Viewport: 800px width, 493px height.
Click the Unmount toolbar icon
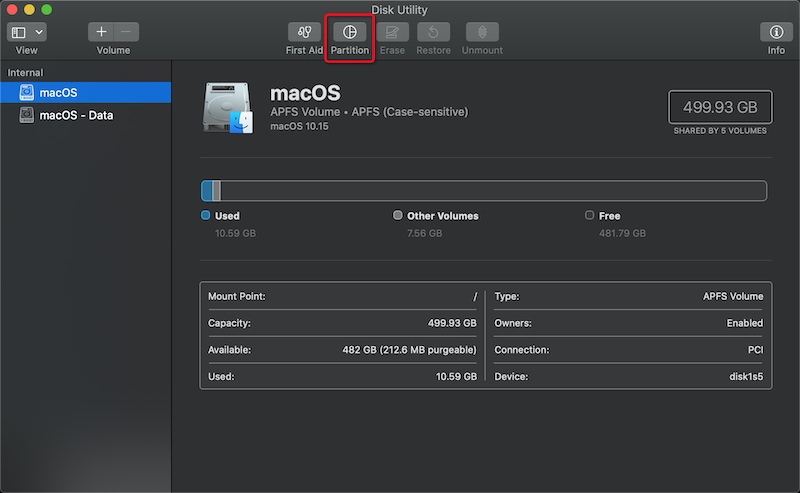[482, 32]
